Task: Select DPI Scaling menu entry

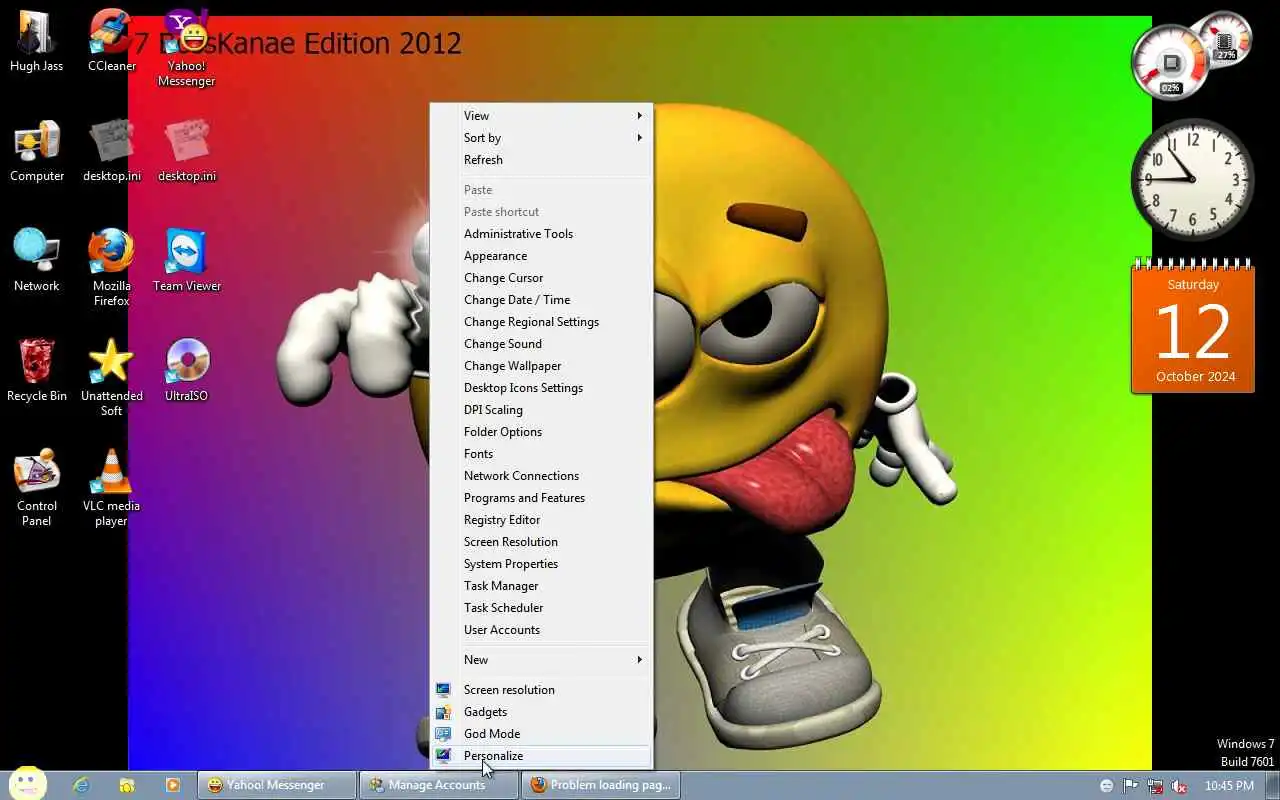Action: pyautogui.click(x=541, y=410)
